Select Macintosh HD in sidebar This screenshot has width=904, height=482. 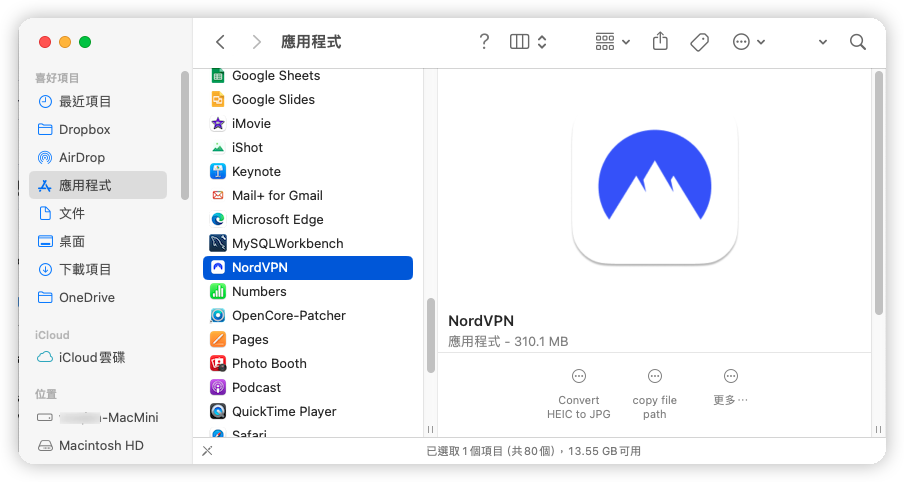pos(98,445)
